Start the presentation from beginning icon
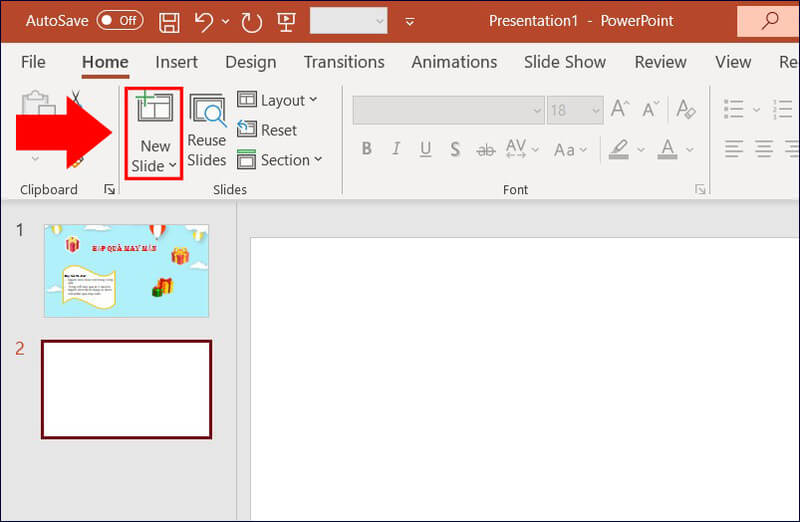The width and height of the screenshot is (800, 522). pos(286,21)
